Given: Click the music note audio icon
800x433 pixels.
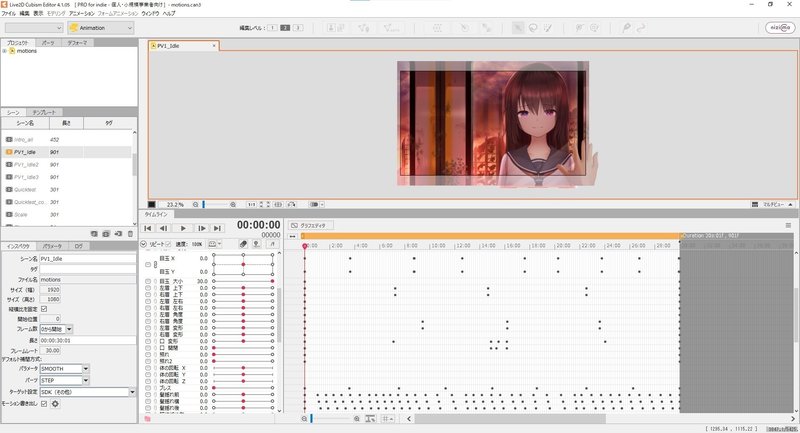Looking at the screenshot, I should click(273, 244).
